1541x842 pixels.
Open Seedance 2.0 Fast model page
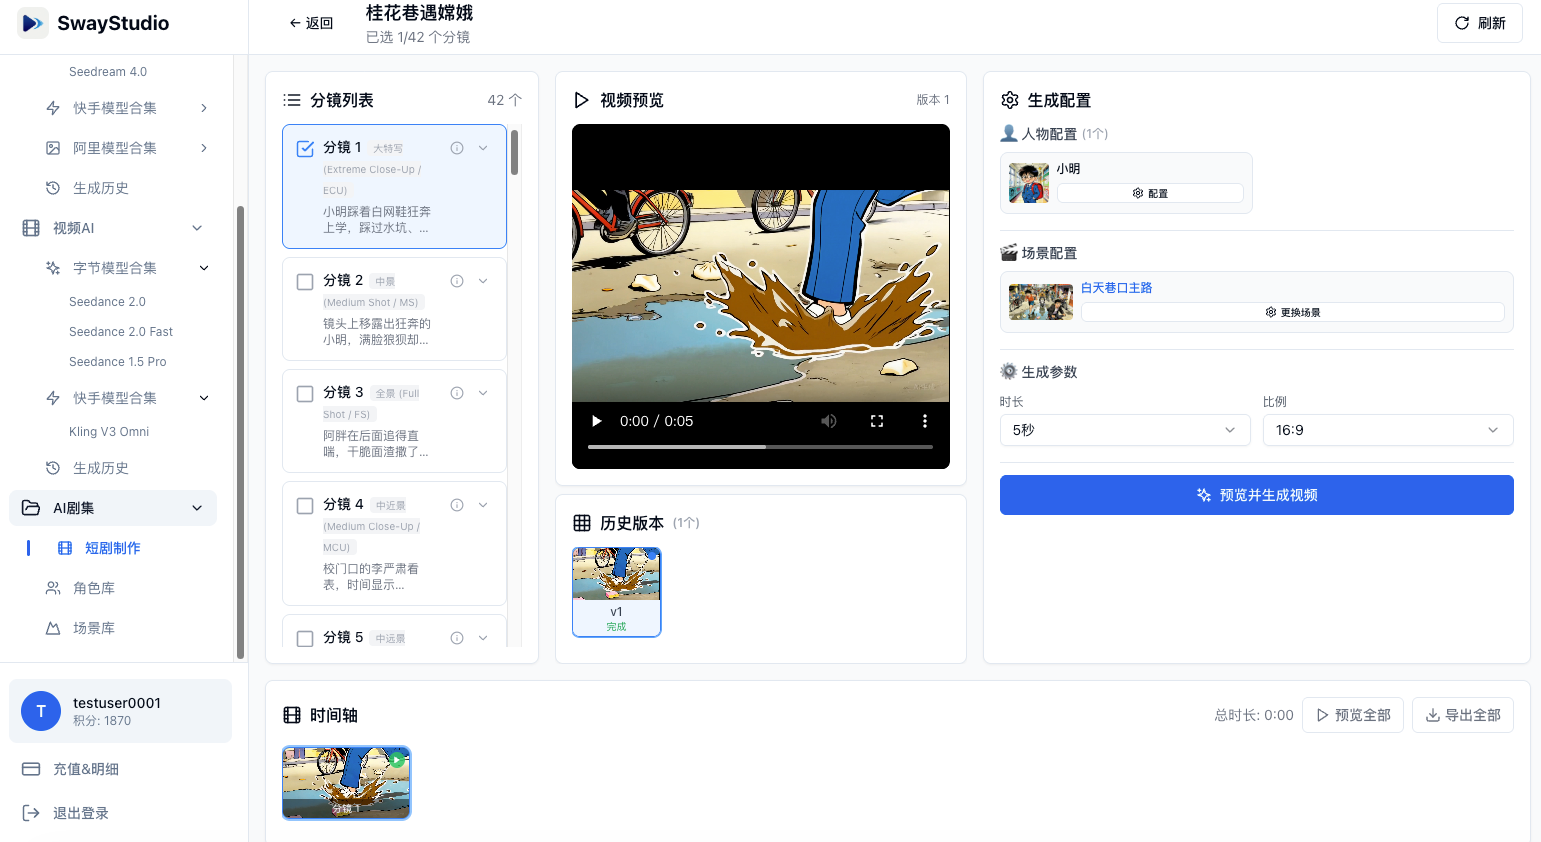pyautogui.click(x=121, y=332)
